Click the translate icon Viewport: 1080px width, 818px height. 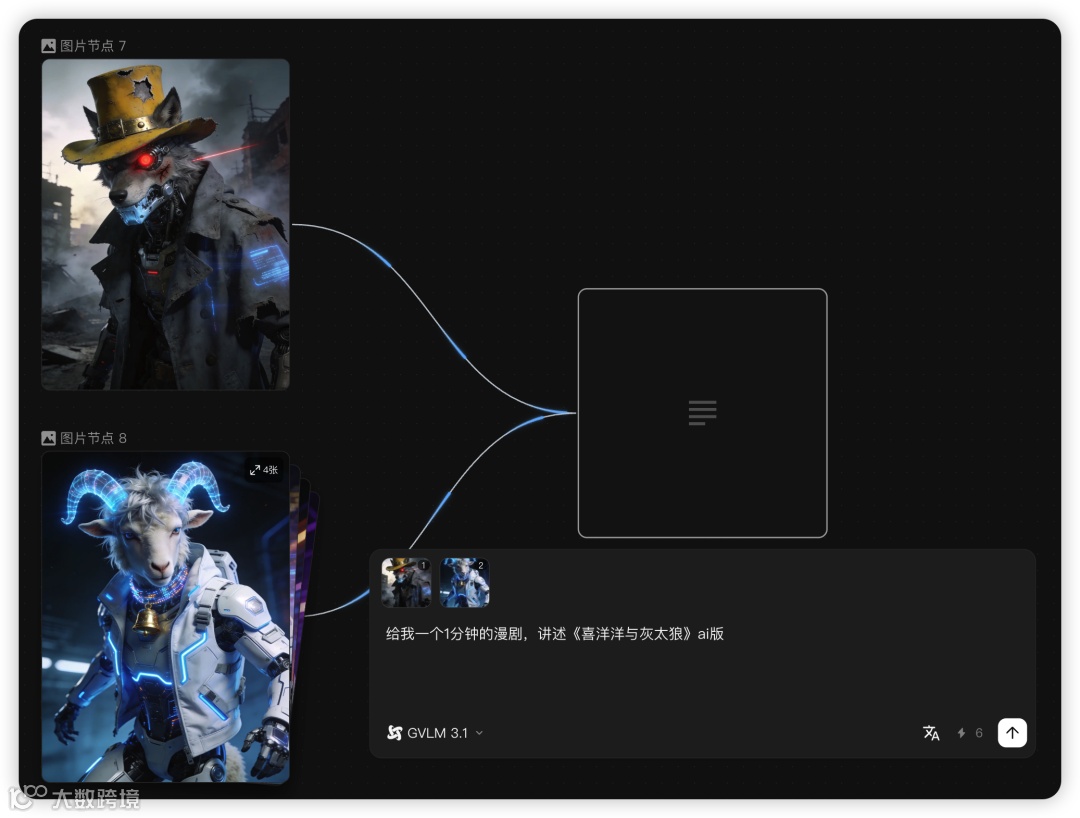click(x=931, y=733)
